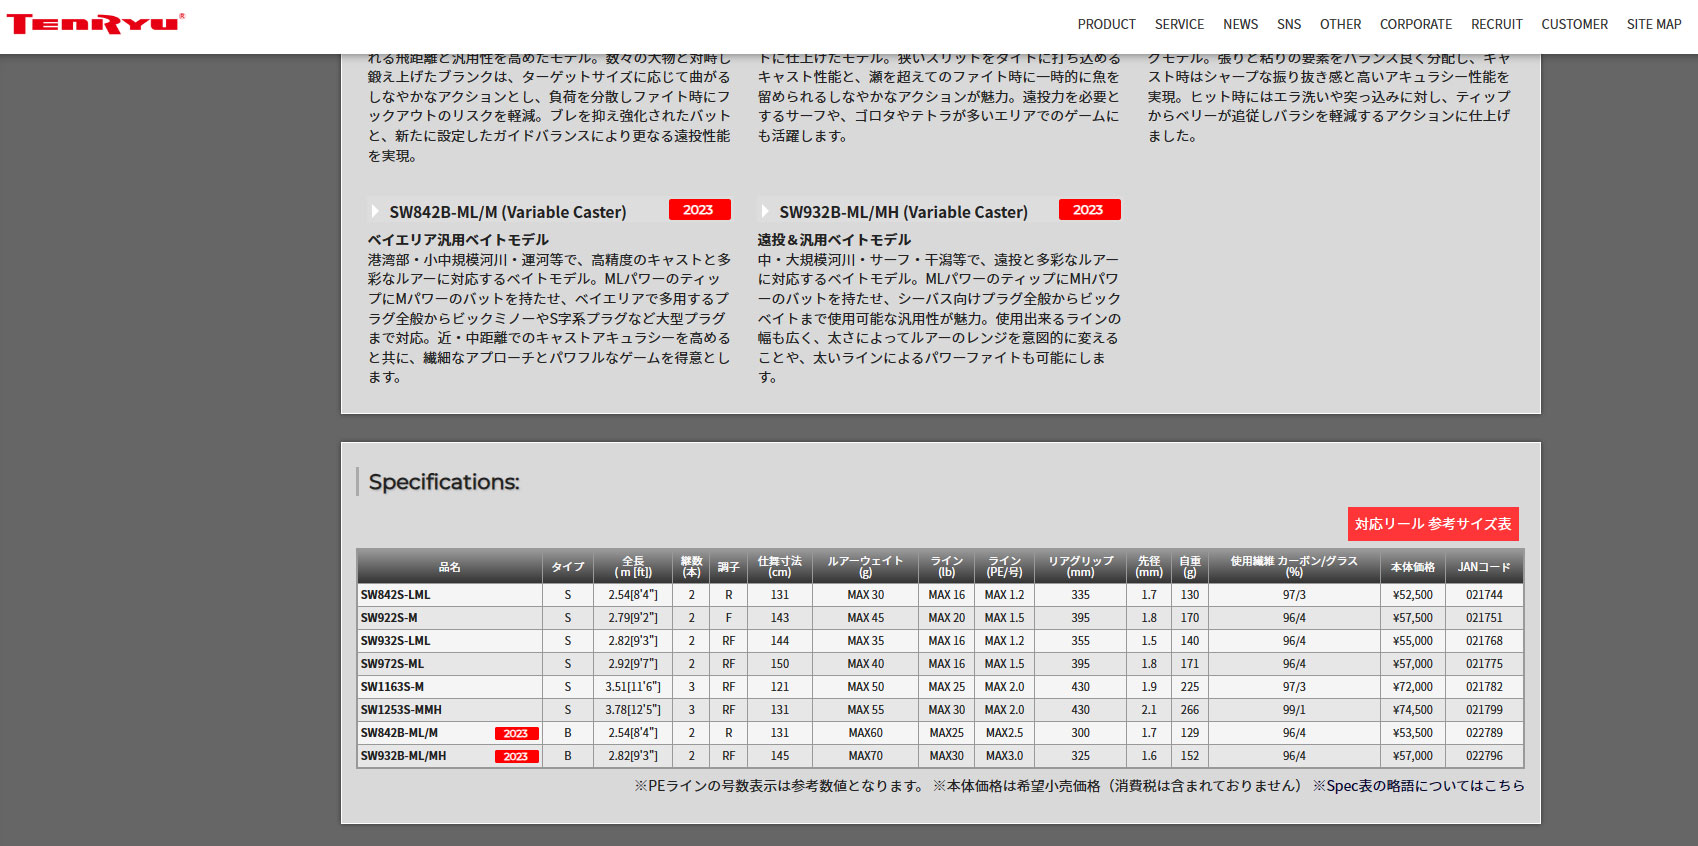Screen dimensions: 1698x846
Task: Open the SITE MAP page
Action: point(1653,24)
